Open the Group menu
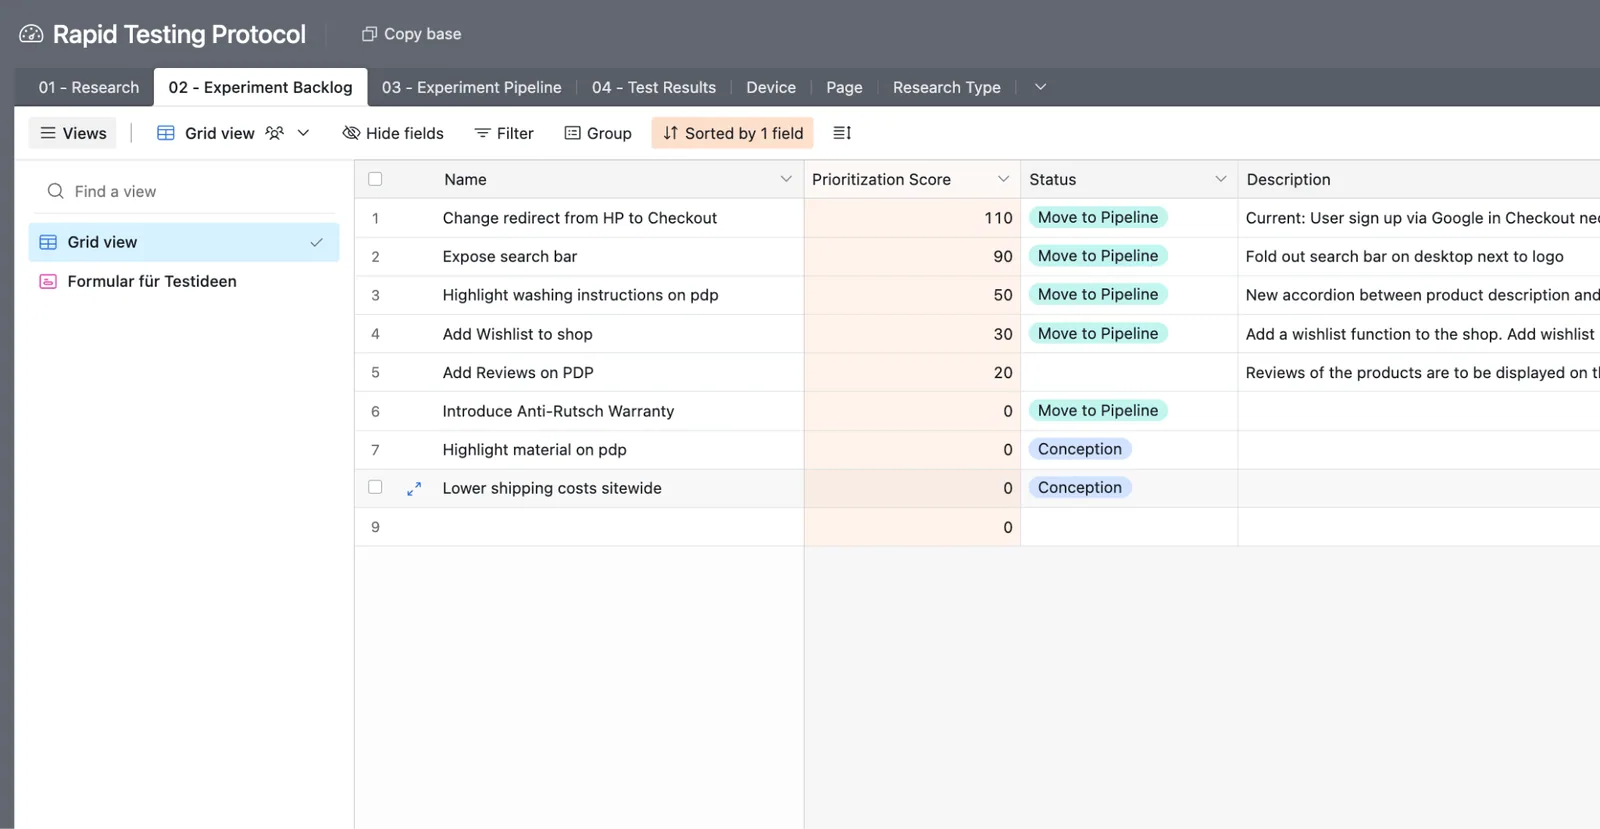The height and width of the screenshot is (829, 1600). [598, 133]
